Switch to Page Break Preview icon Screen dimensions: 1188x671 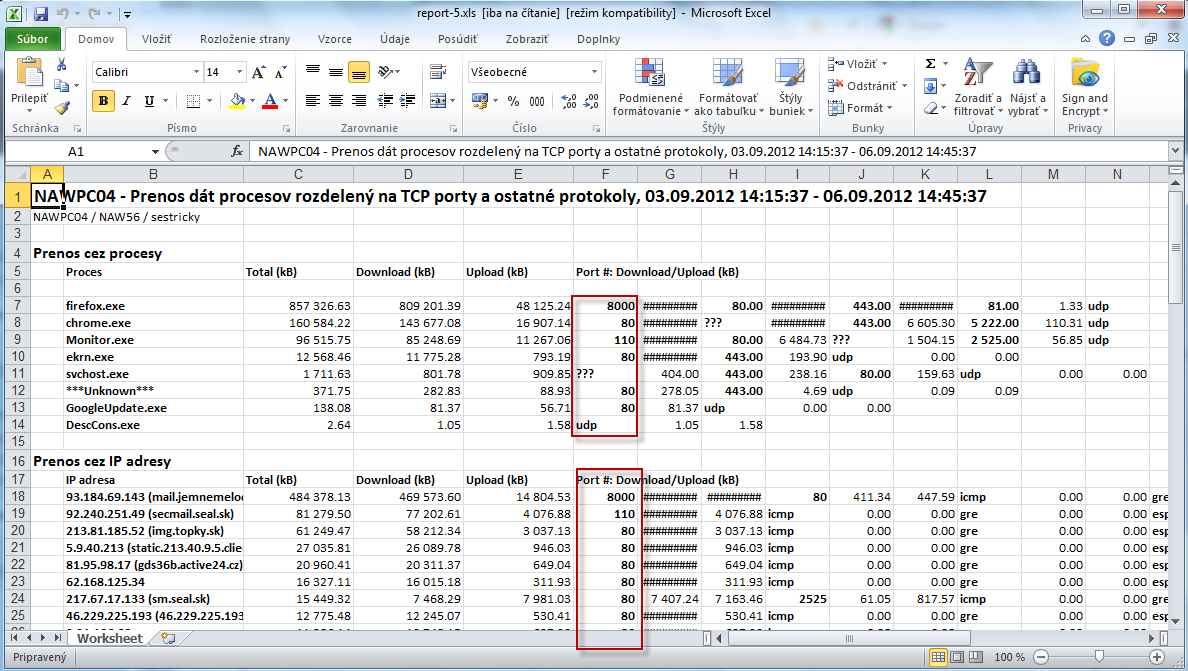pos(976,657)
